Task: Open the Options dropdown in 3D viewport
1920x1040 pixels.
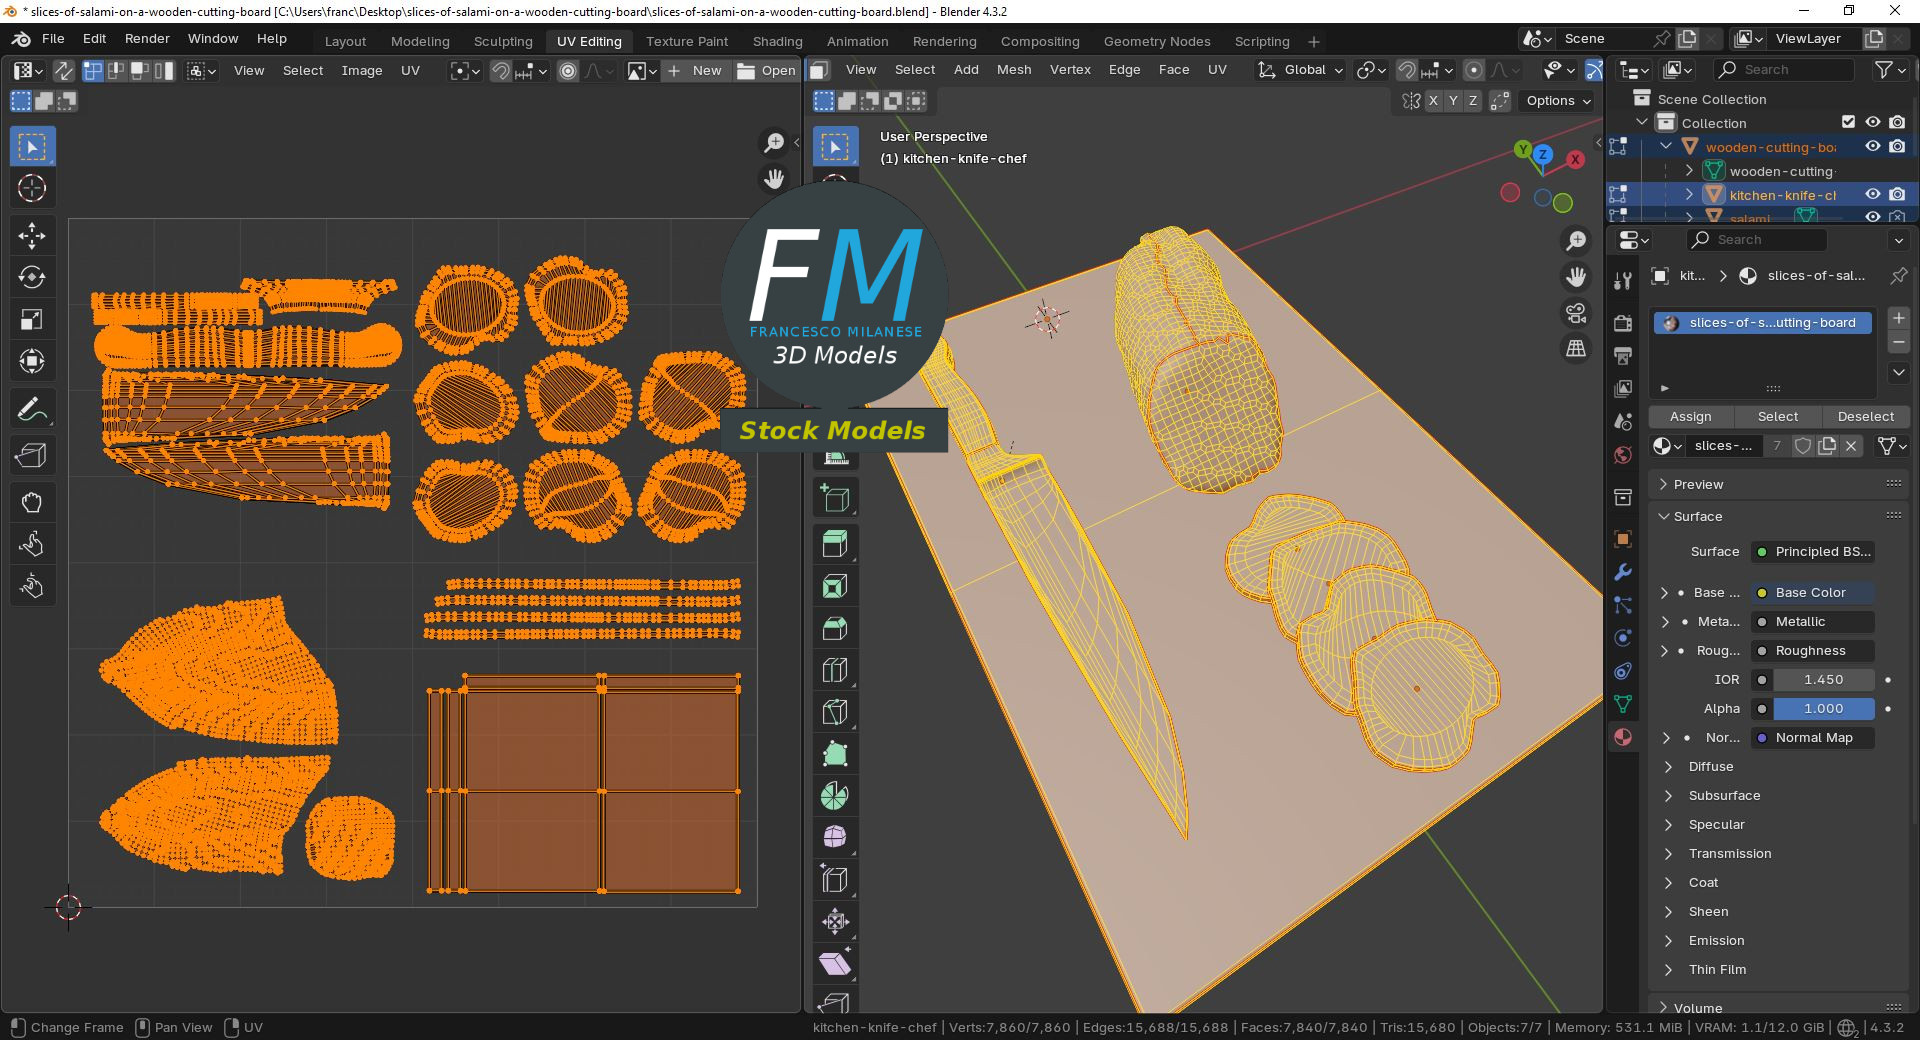Action: pyautogui.click(x=1558, y=101)
